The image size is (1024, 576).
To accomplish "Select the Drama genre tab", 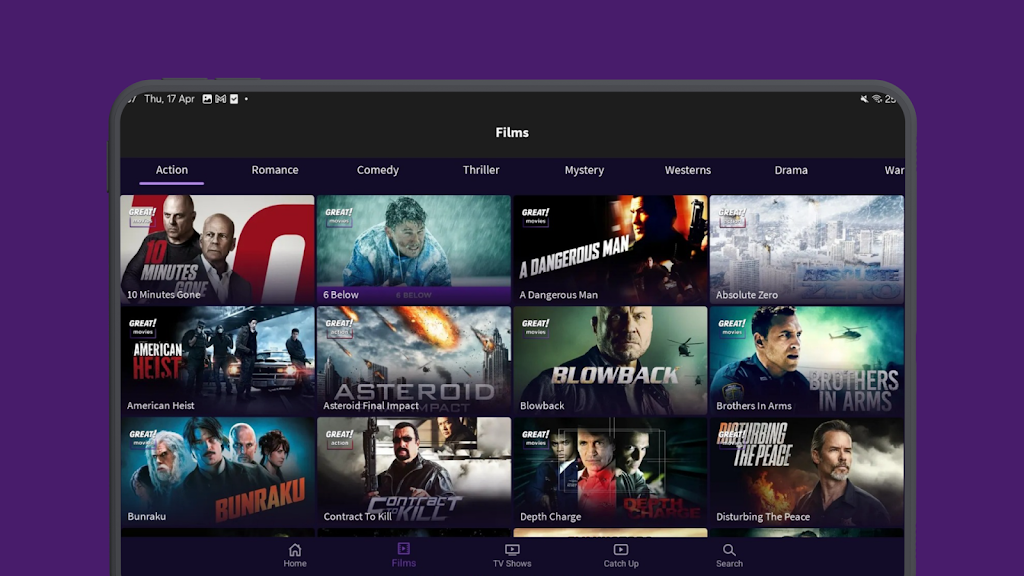I will point(791,170).
